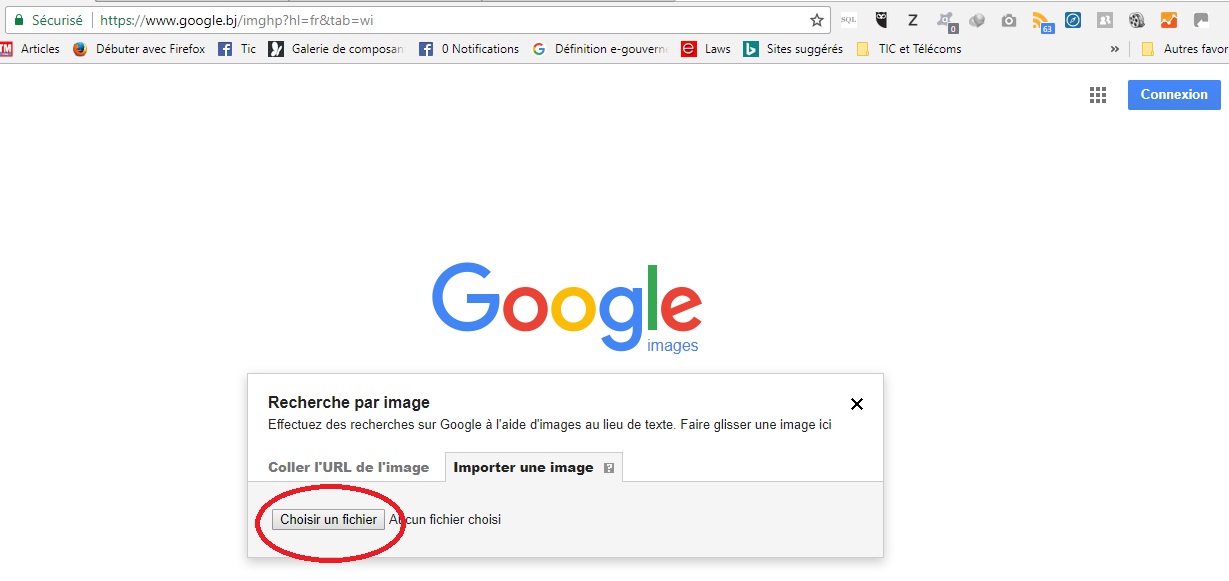Open the film reel extension icon
This screenshot has height=581, width=1229.
click(1137, 20)
